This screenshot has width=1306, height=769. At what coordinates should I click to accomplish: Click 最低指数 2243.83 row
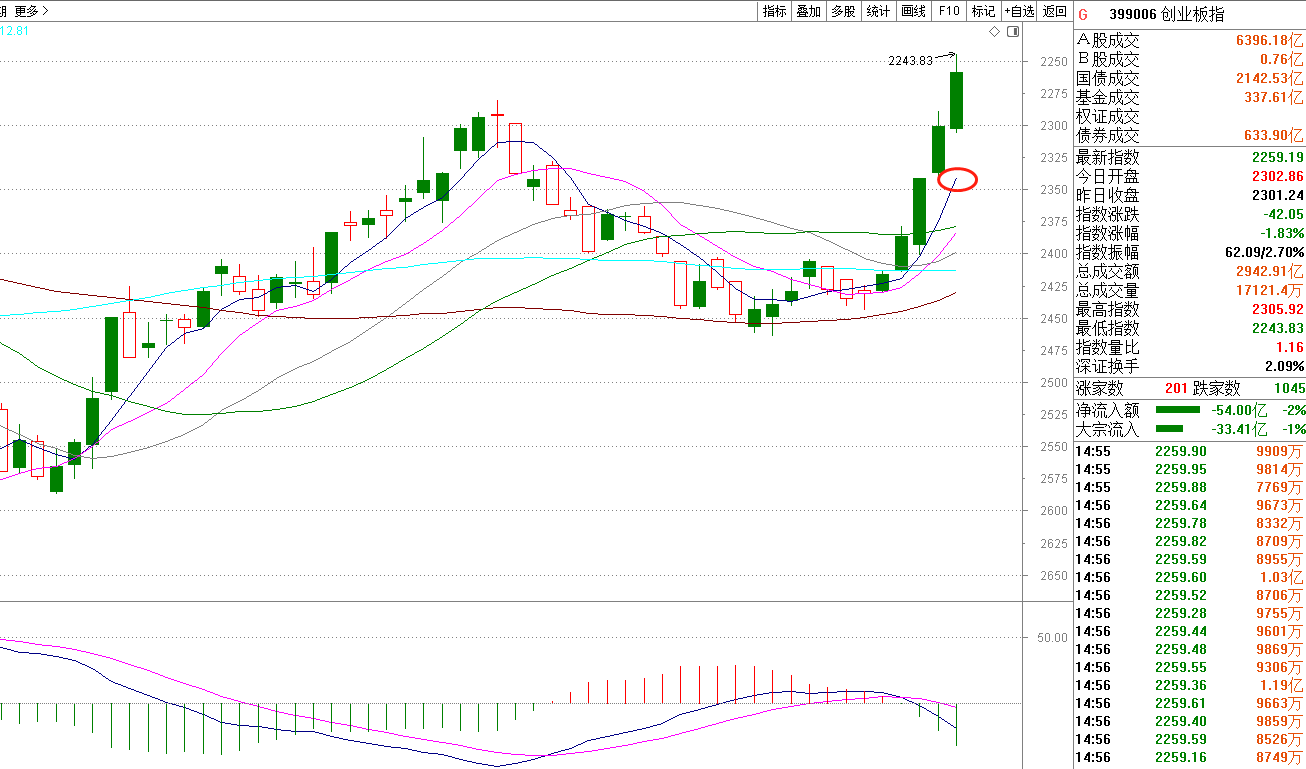click(1190, 328)
